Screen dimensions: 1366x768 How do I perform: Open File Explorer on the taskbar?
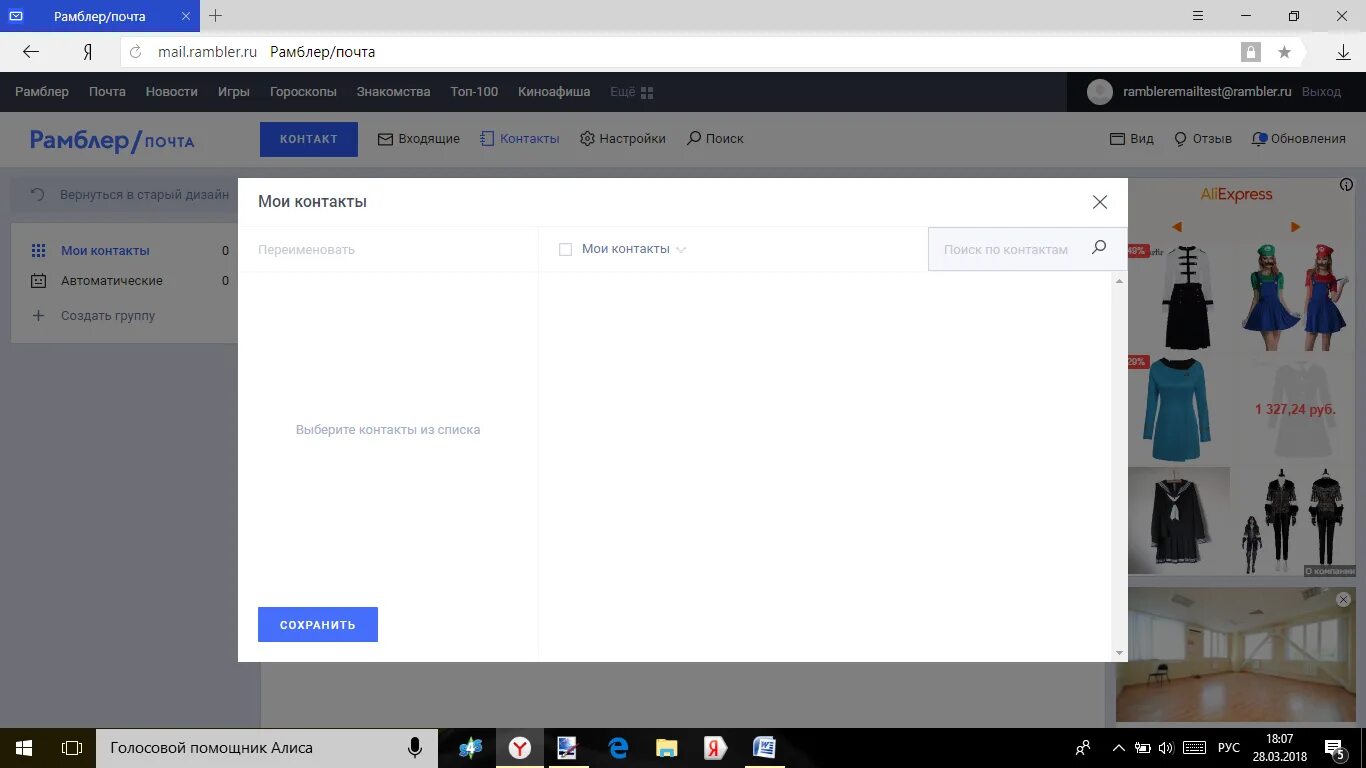(x=666, y=748)
